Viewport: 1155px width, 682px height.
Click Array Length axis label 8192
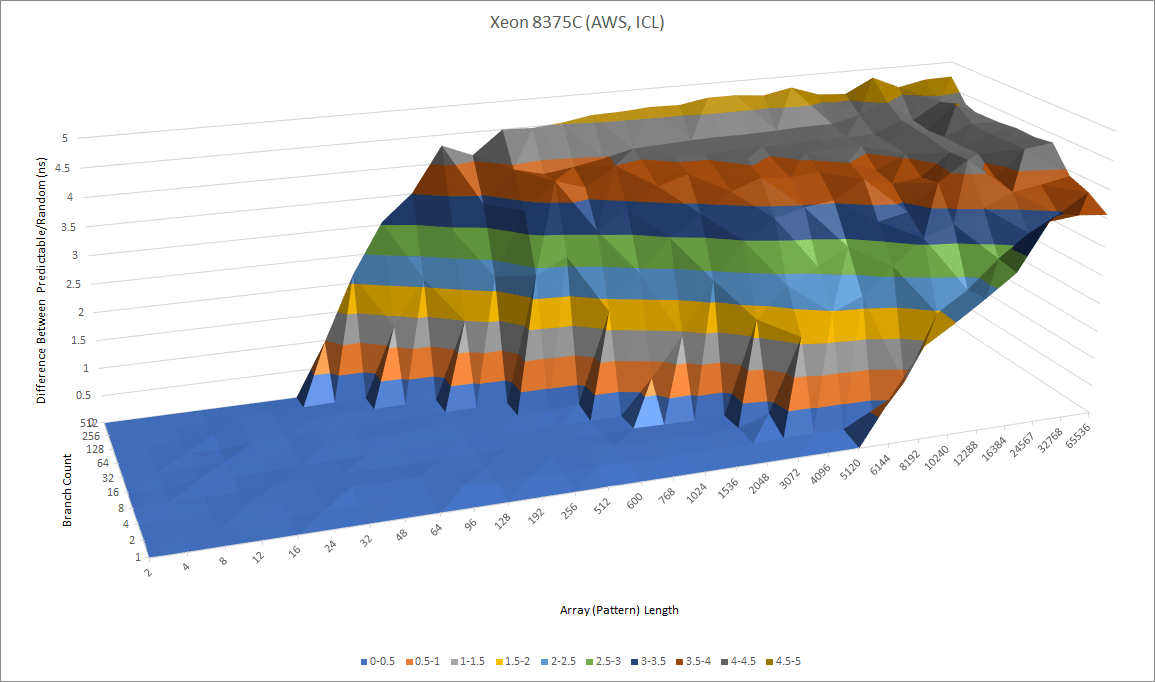click(x=910, y=460)
